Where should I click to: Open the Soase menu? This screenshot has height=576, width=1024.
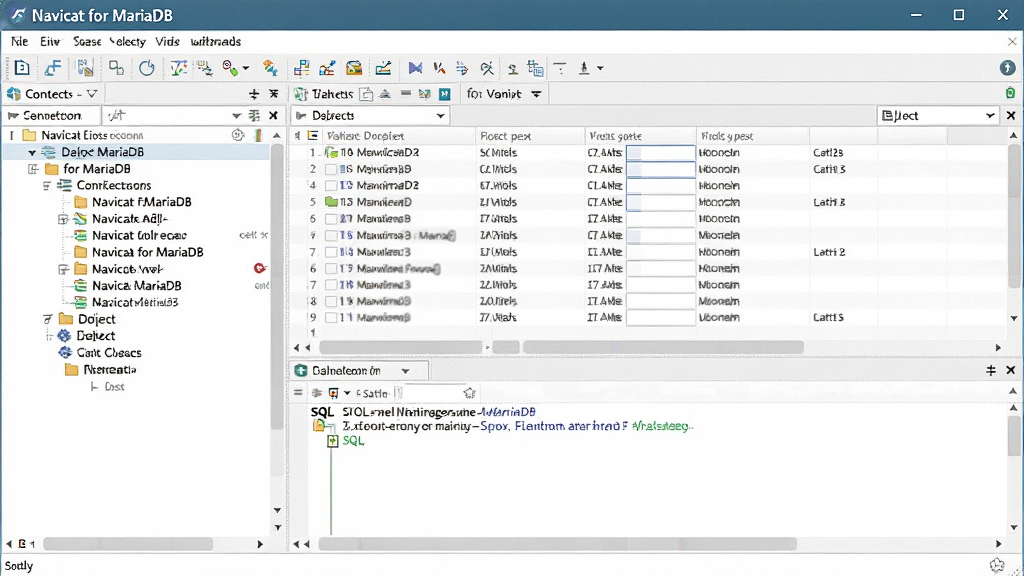(x=87, y=41)
